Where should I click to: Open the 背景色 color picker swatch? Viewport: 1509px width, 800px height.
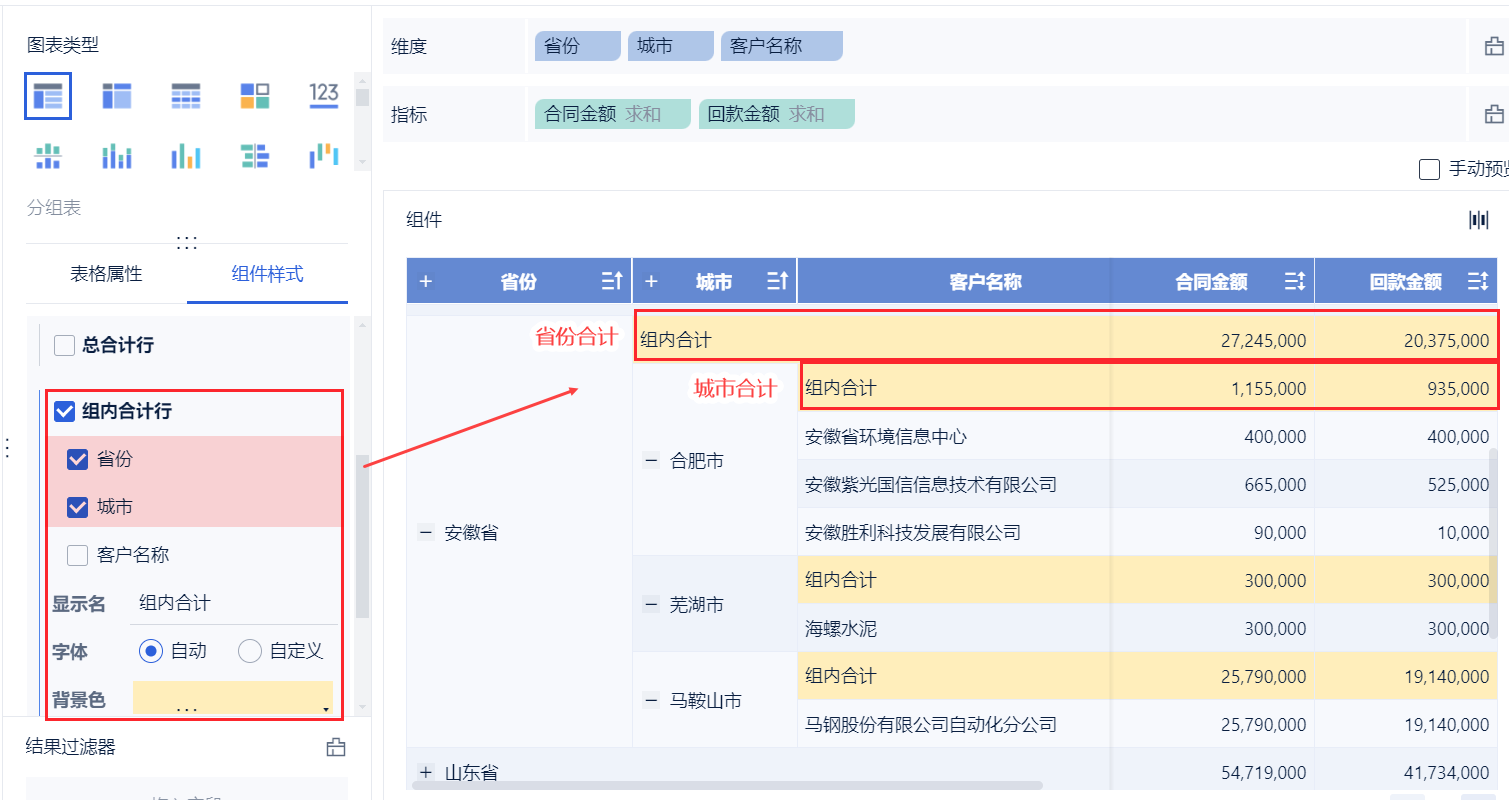coord(232,698)
